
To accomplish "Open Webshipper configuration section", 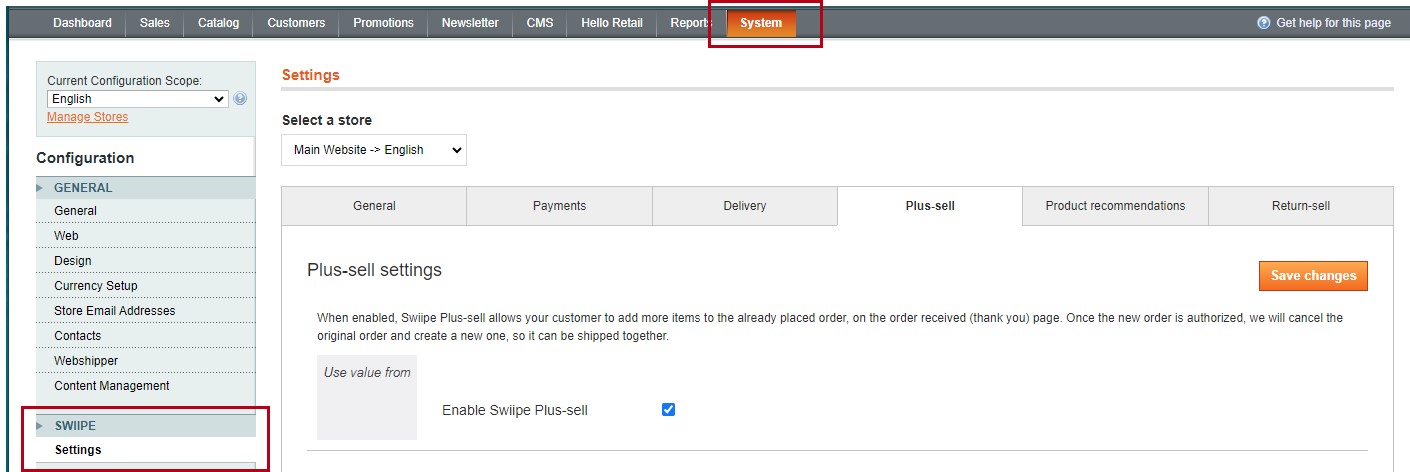I will click(86, 361).
